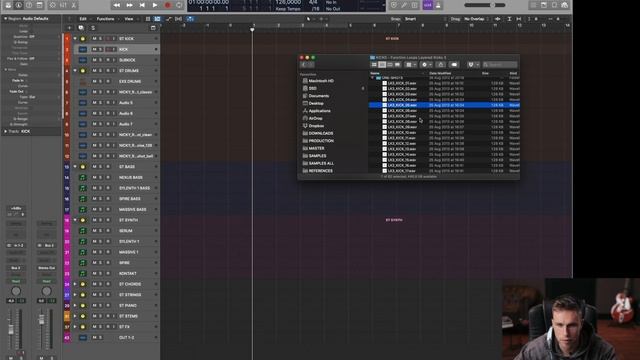The image size is (640, 360).
Task: Click the Rewind transport button
Action: (x=117, y=5)
